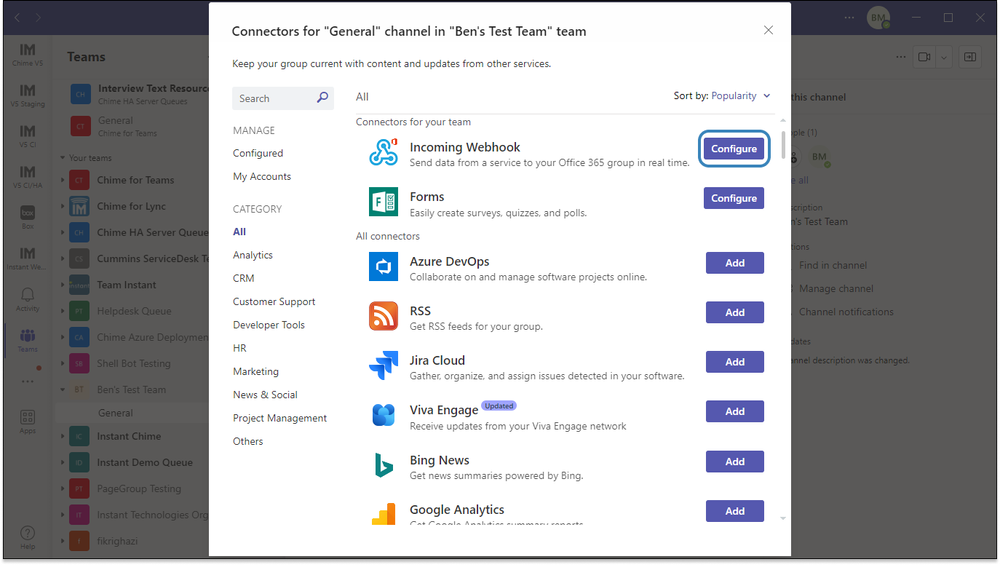
Task: Select the All category
Action: coord(239,231)
